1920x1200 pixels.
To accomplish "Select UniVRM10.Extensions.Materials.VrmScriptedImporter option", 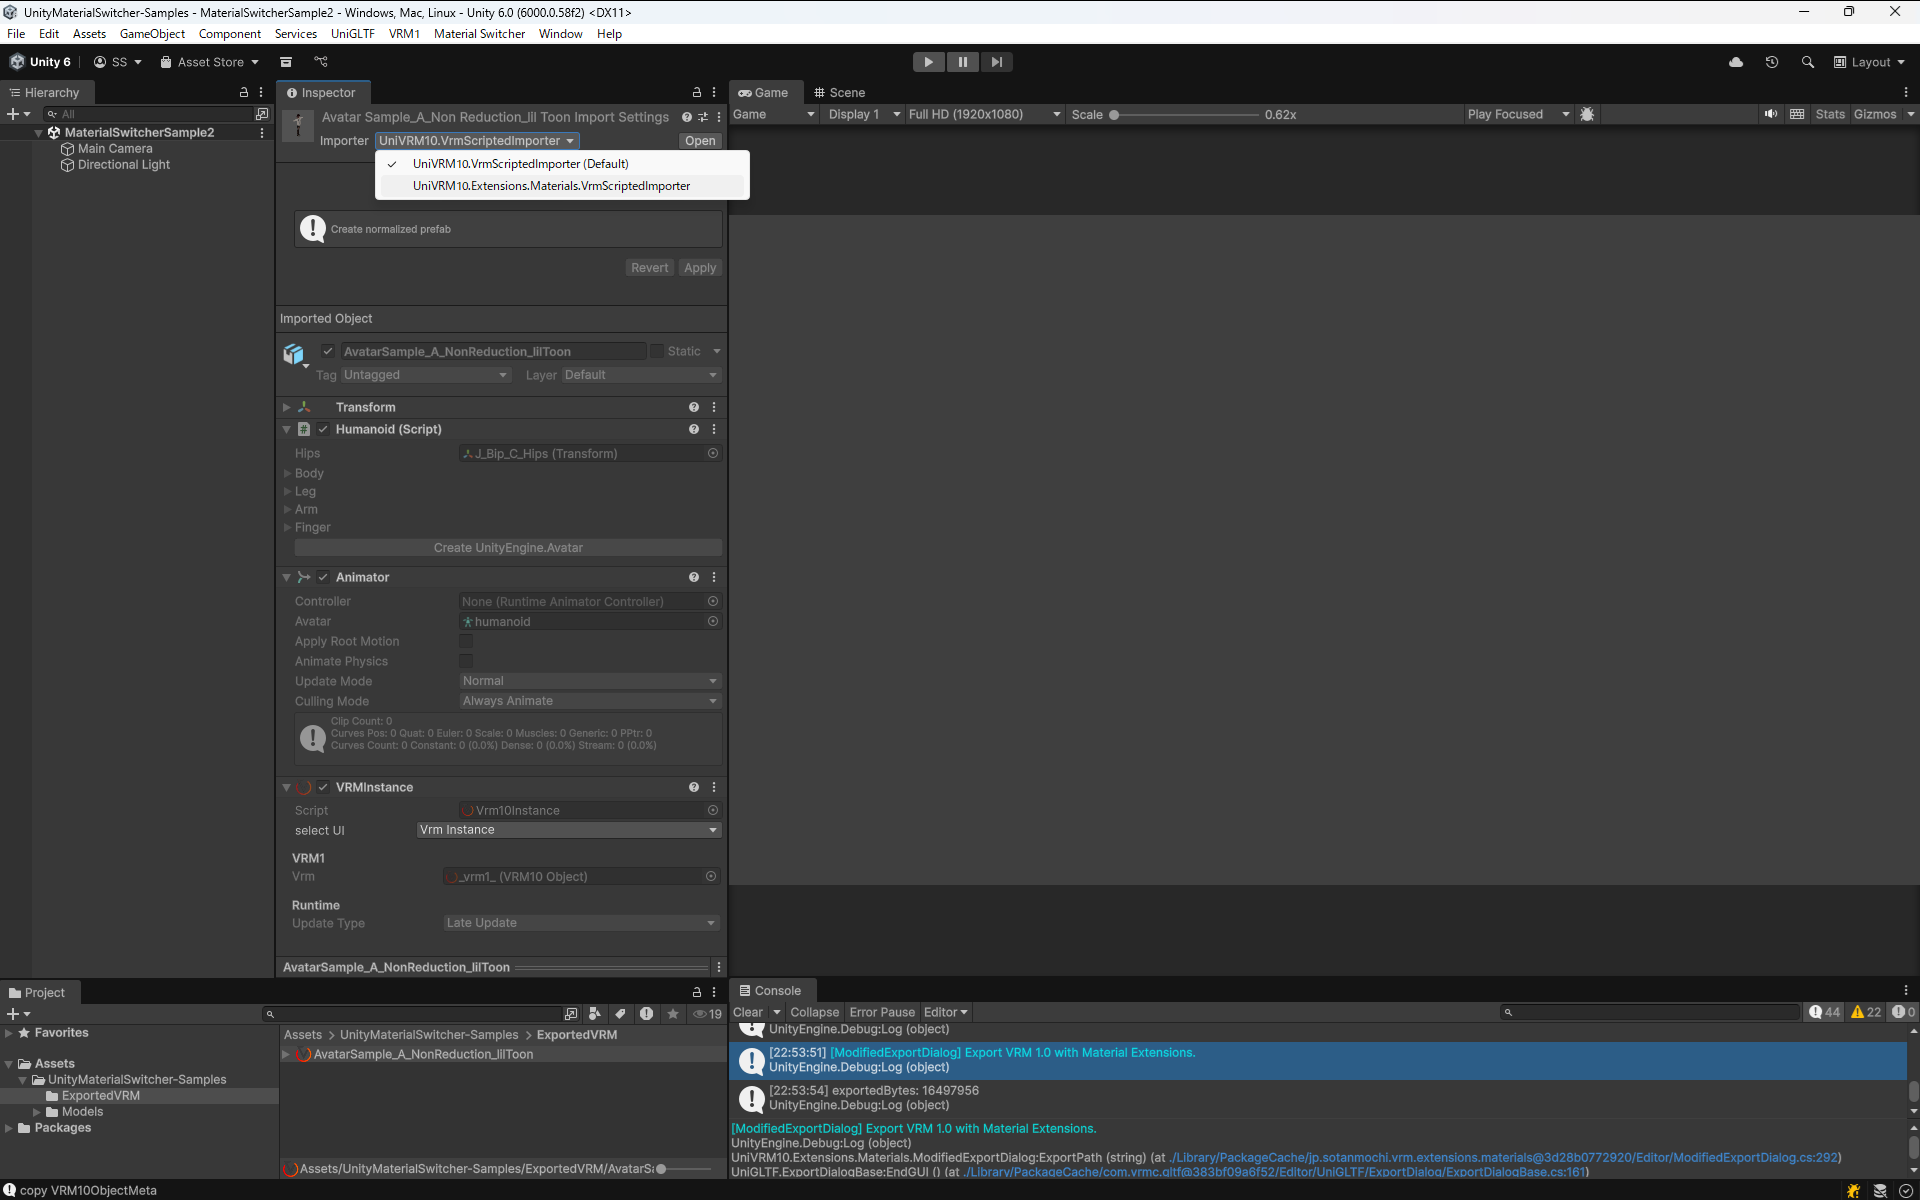I will (551, 186).
